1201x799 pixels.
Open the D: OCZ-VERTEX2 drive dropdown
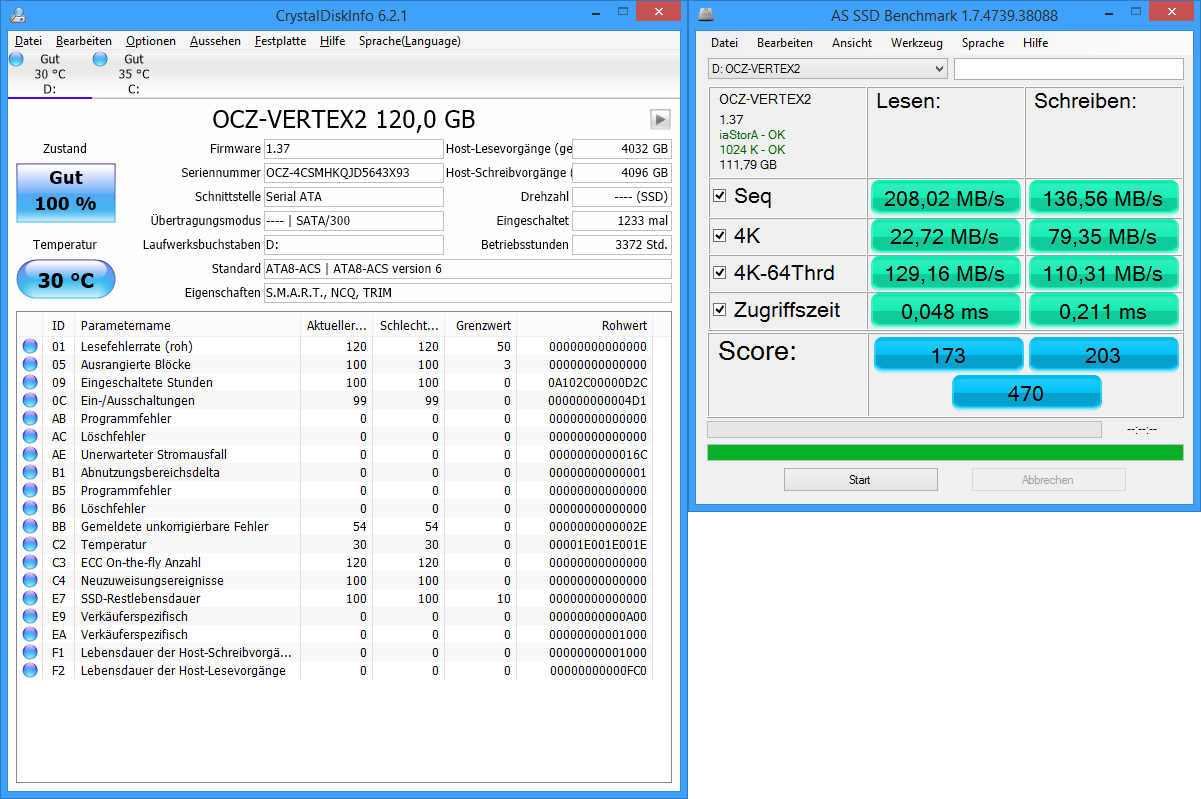827,69
